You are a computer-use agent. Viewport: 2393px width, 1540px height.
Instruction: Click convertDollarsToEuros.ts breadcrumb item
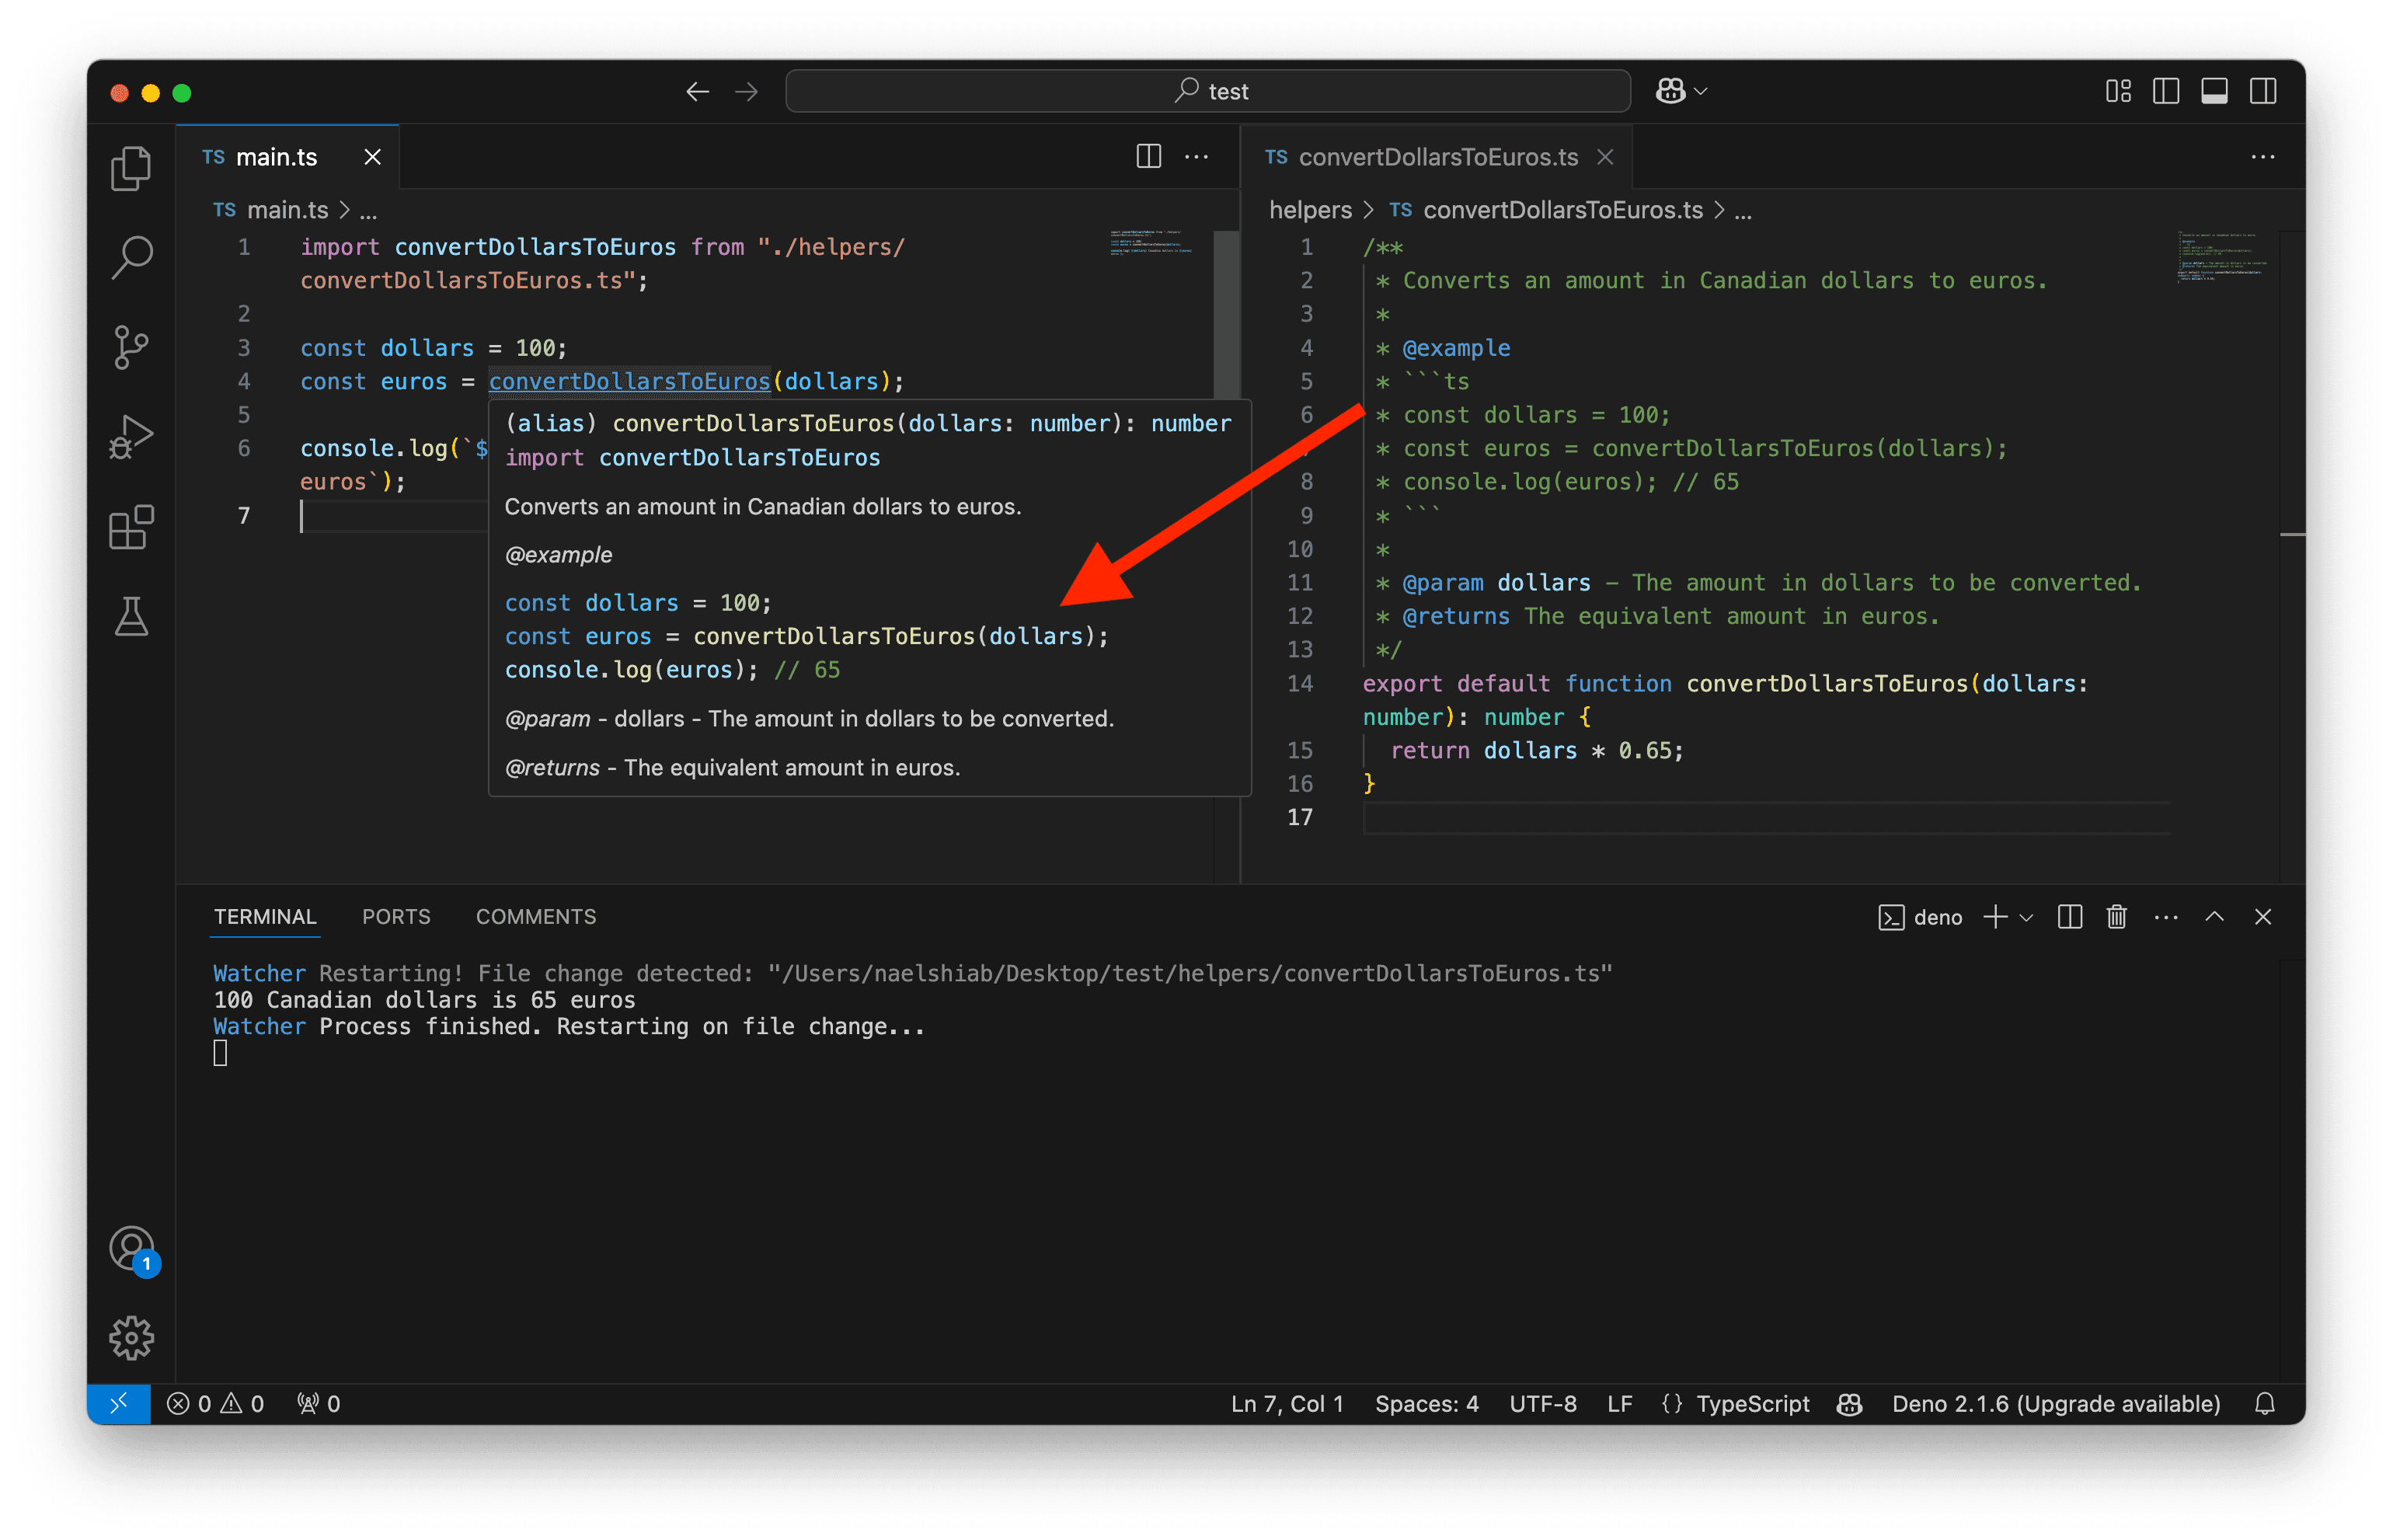tap(1562, 210)
